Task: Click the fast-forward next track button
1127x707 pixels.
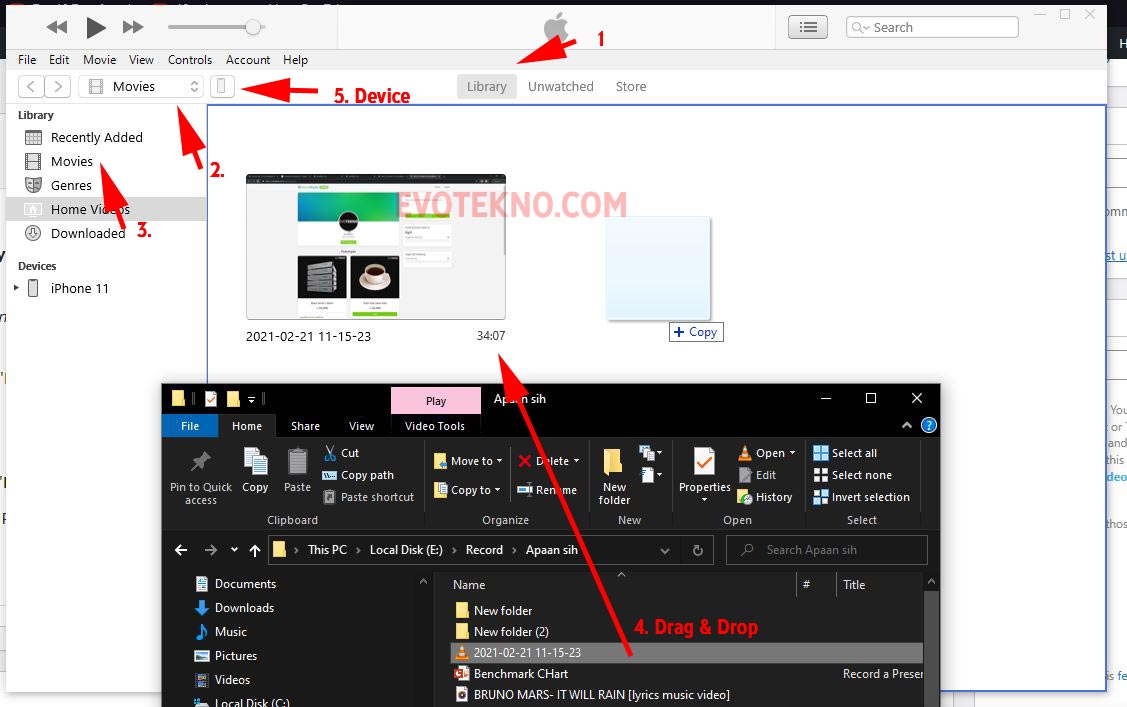Action: [x=133, y=27]
